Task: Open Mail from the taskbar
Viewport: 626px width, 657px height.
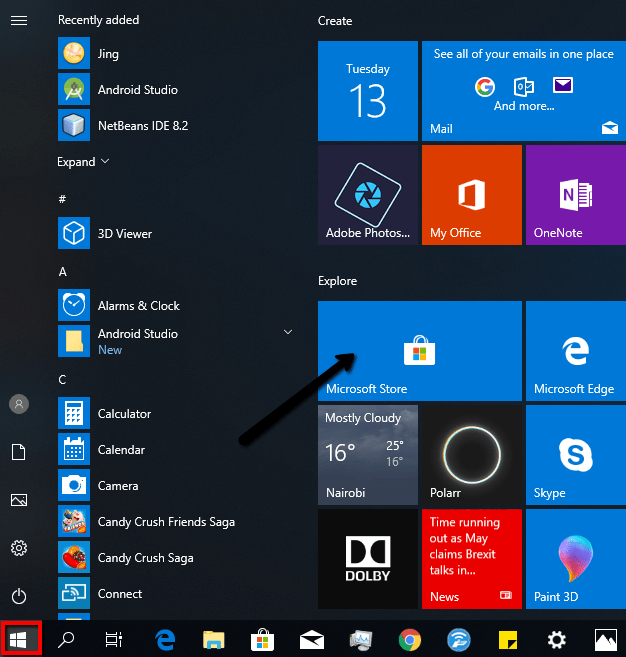Action: [312, 640]
